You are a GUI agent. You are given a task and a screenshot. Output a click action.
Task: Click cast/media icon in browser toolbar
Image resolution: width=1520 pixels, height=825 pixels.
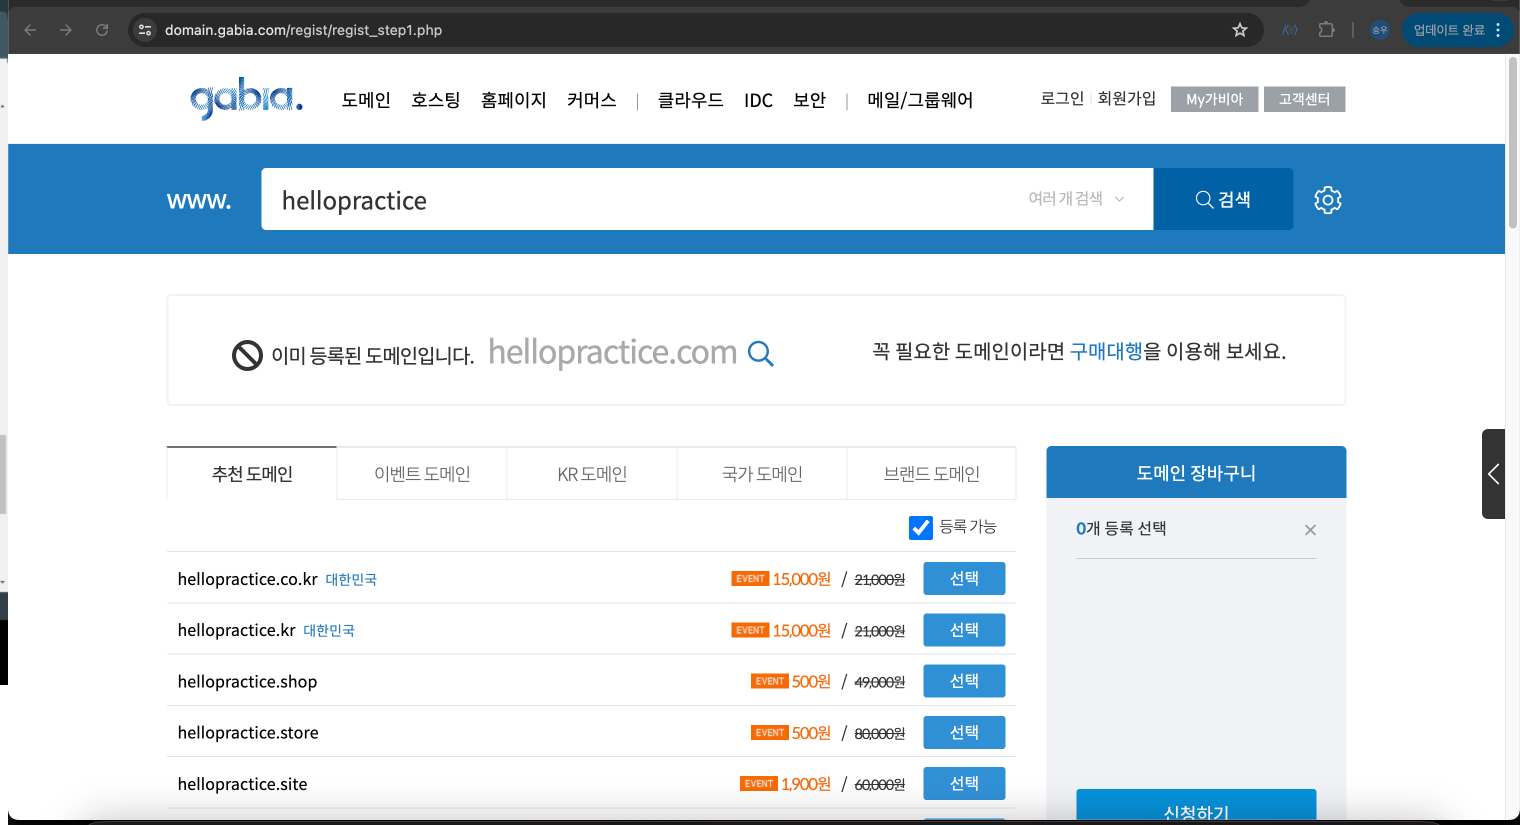[x=1290, y=30]
